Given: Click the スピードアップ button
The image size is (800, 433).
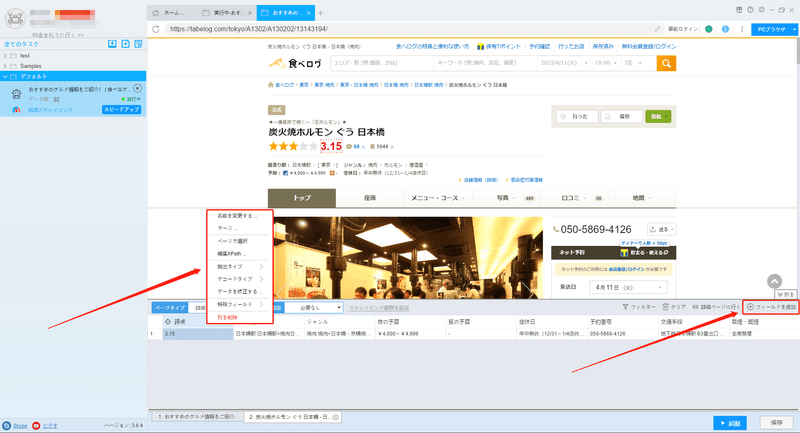Looking at the screenshot, I should pyautogui.click(x=121, y=110).
